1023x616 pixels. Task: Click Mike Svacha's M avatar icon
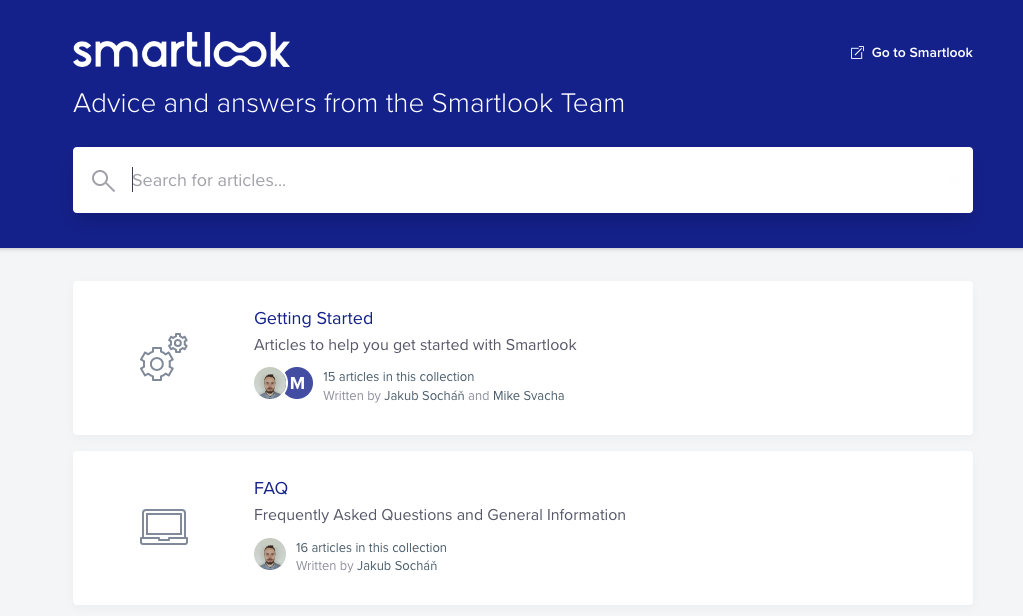coord(297,383)
